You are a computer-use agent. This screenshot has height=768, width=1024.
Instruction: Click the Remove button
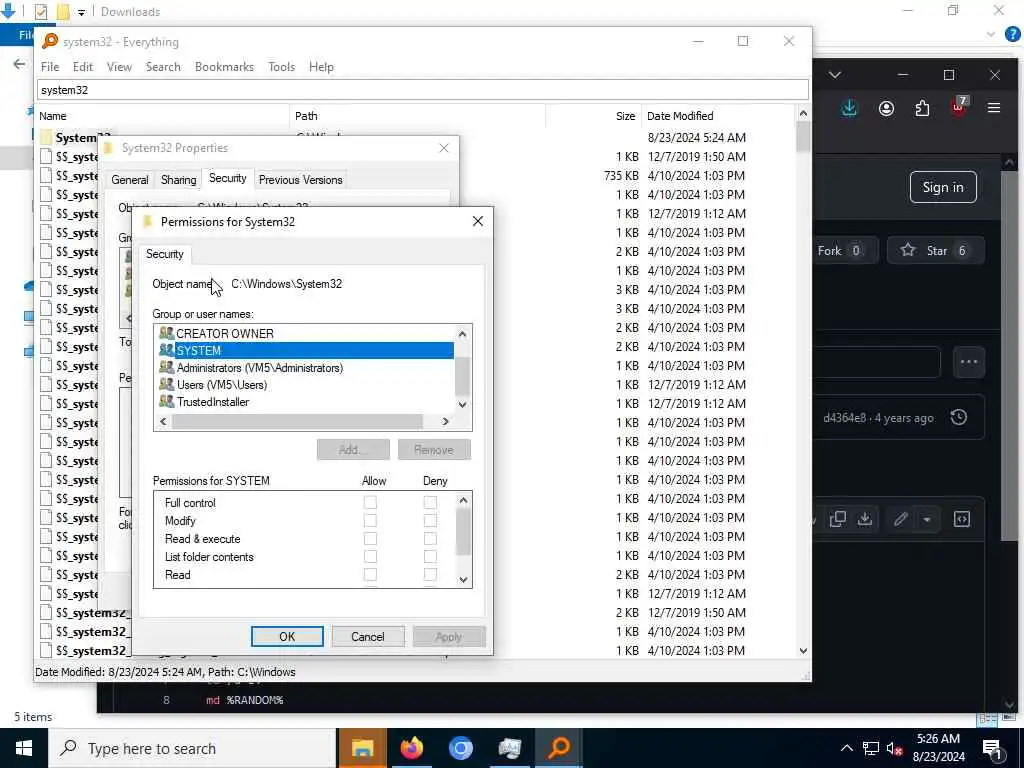(x=434, y=449)
